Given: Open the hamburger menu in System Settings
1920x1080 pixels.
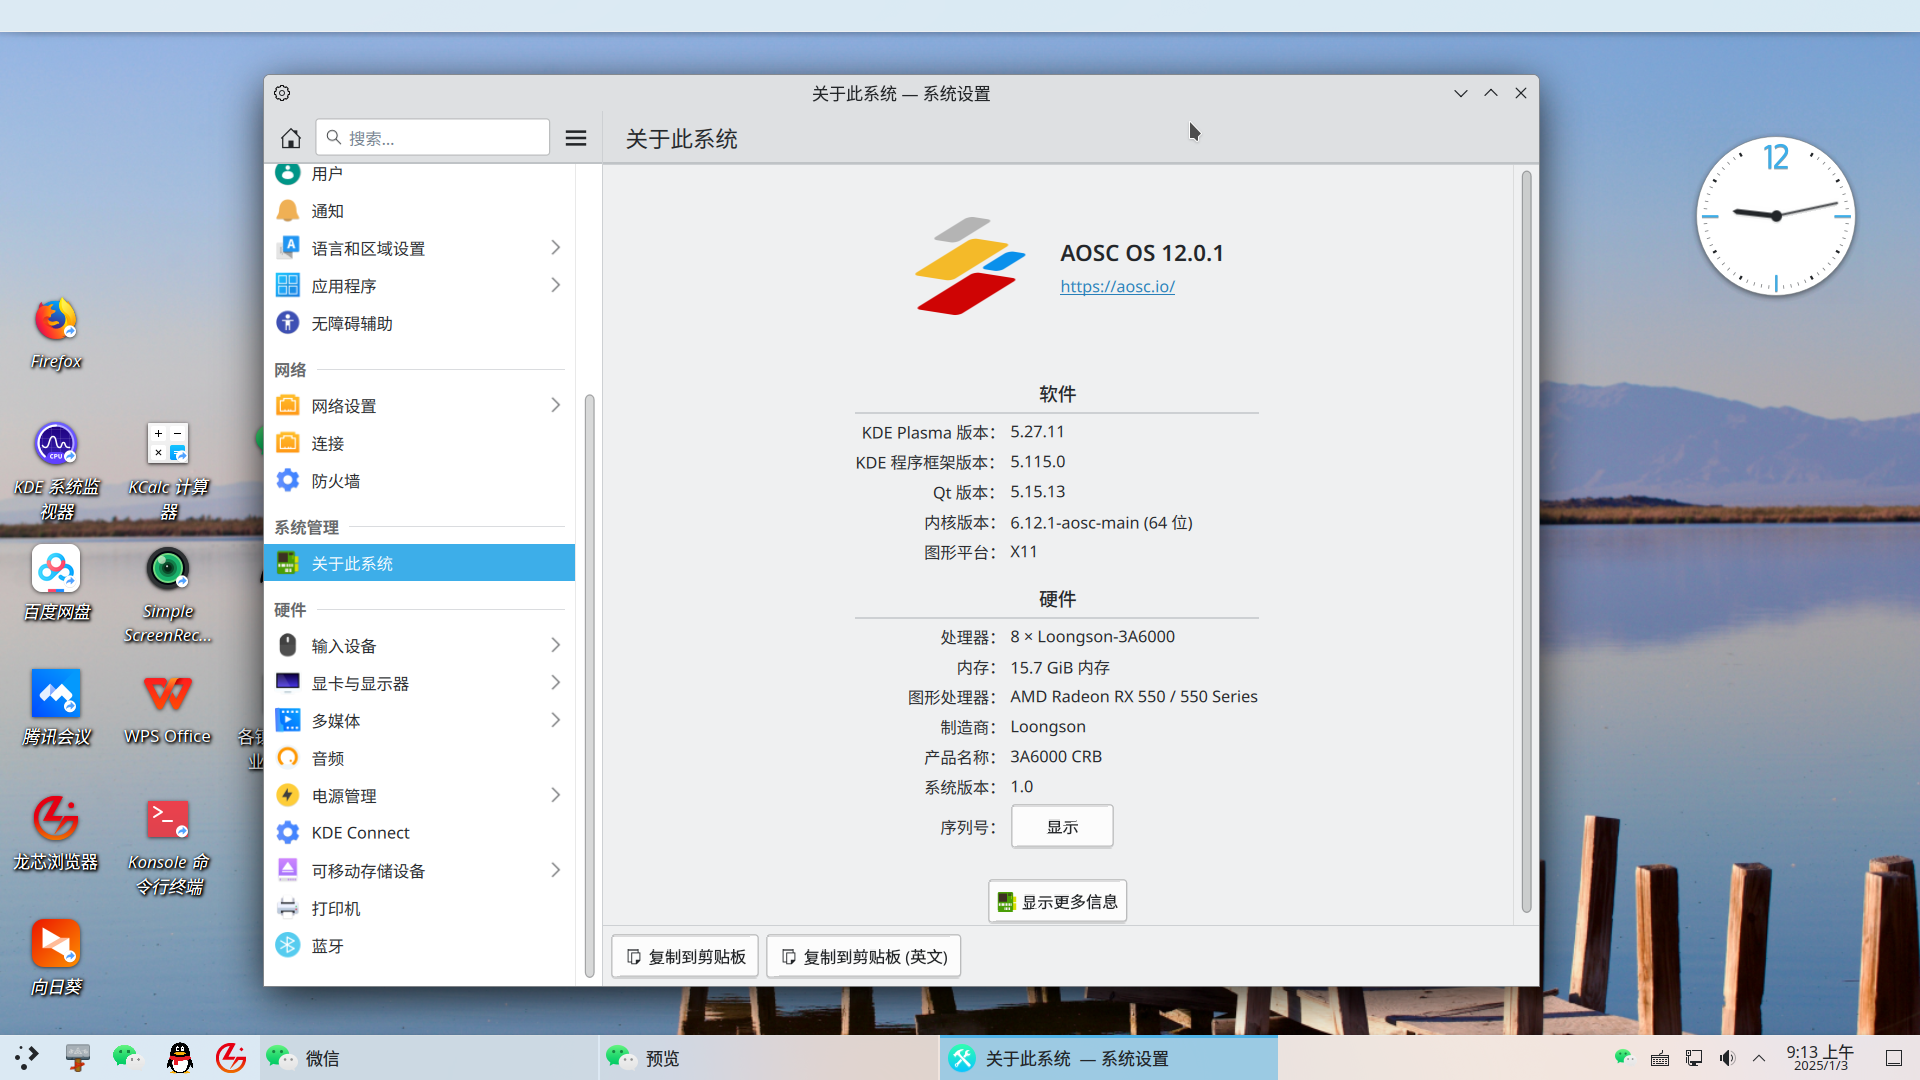Looking at the screenshot, I should coord(576,138).
